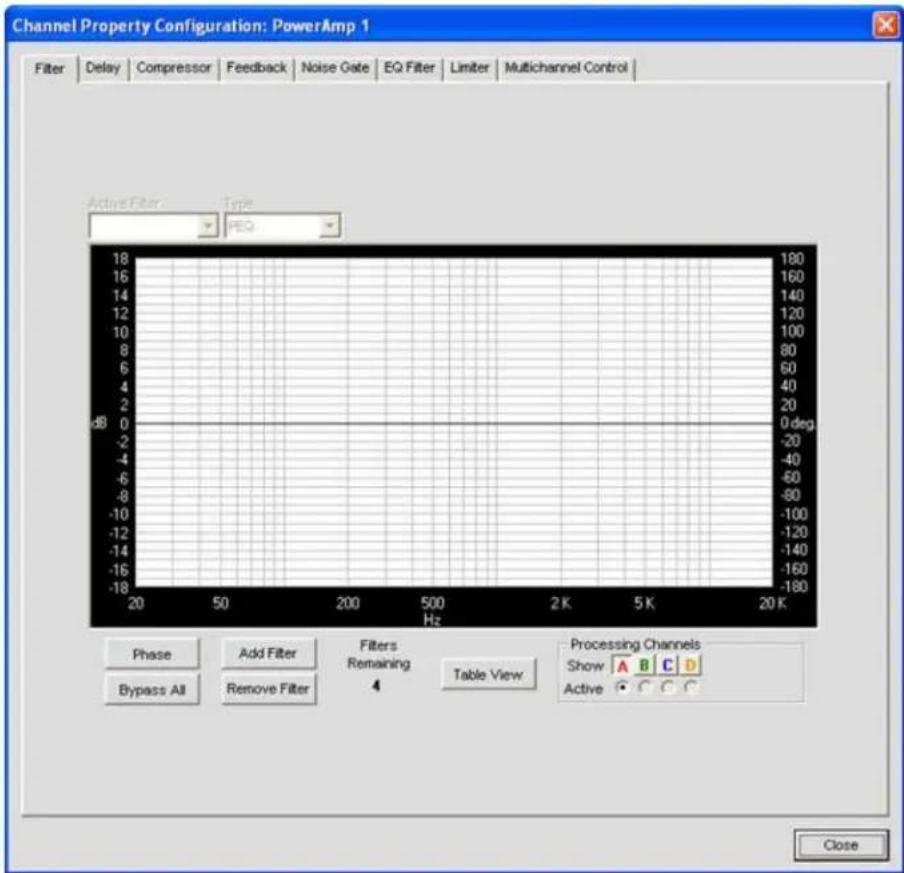The width and height of the screenshot is (904, 873).
Task: Set channel D as Active
Action: tap(691, 687)
